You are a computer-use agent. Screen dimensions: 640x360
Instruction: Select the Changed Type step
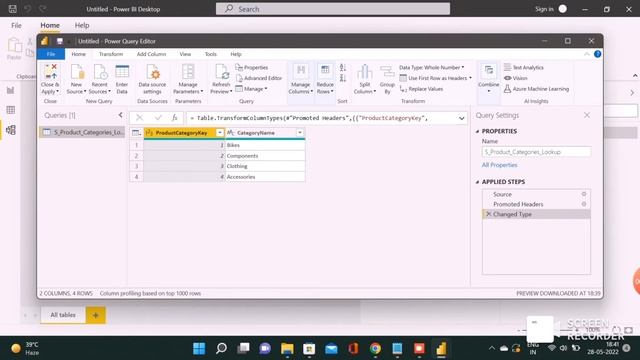tap(536, 214)
